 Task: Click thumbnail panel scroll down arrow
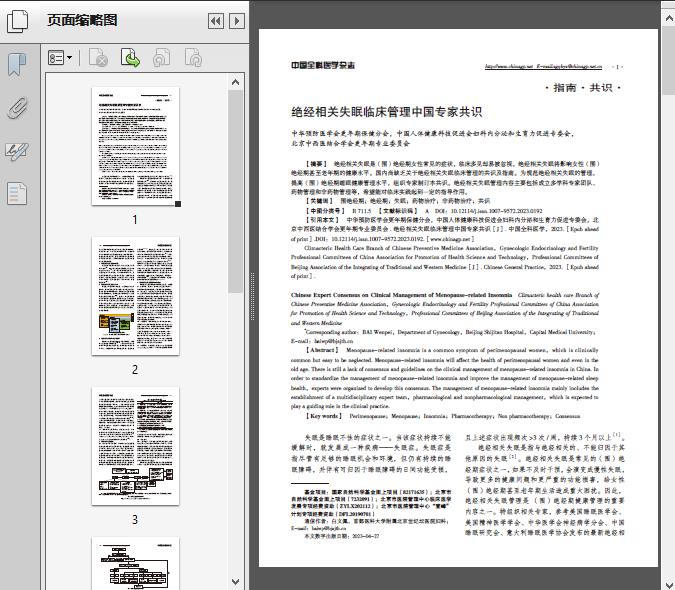[235, 582]
